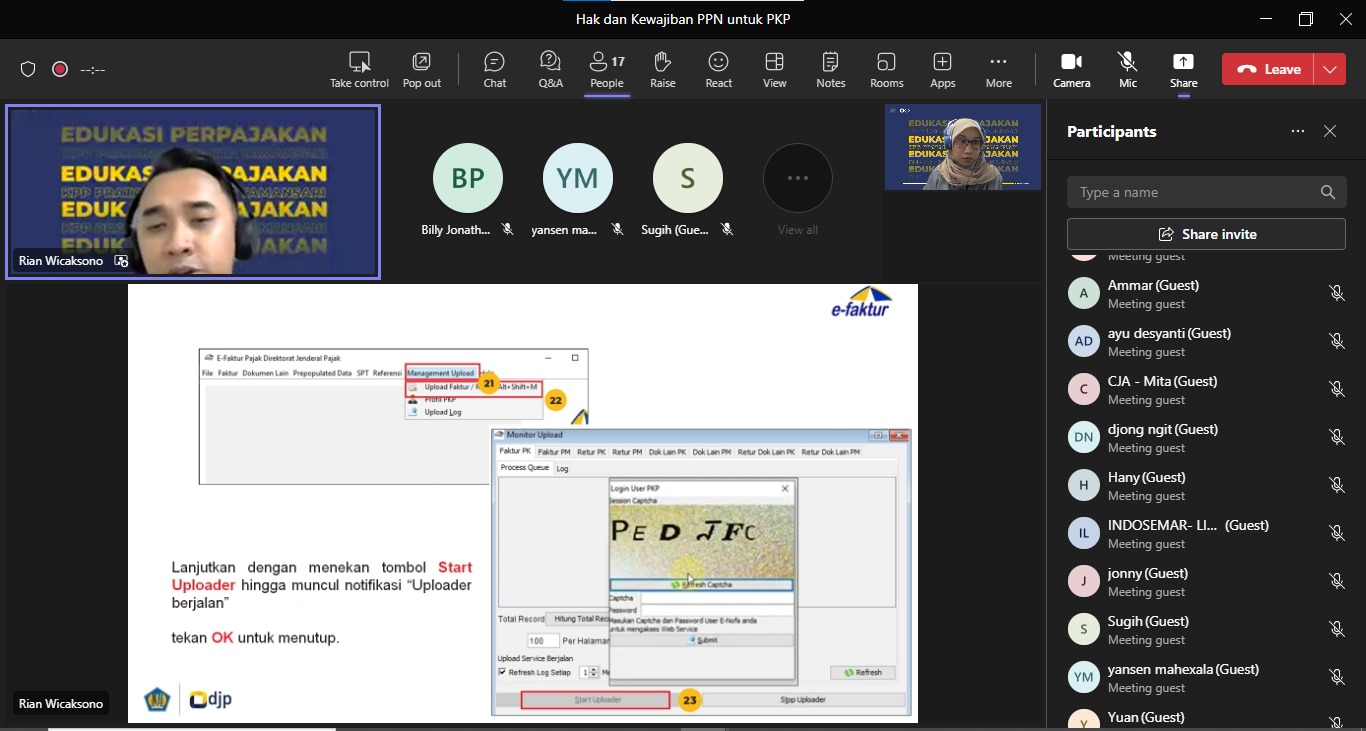Click yansen mahexala's muted mic icon in the Participants panel
Viewport: 1366px width, 731px height.
coord(1336,677)
